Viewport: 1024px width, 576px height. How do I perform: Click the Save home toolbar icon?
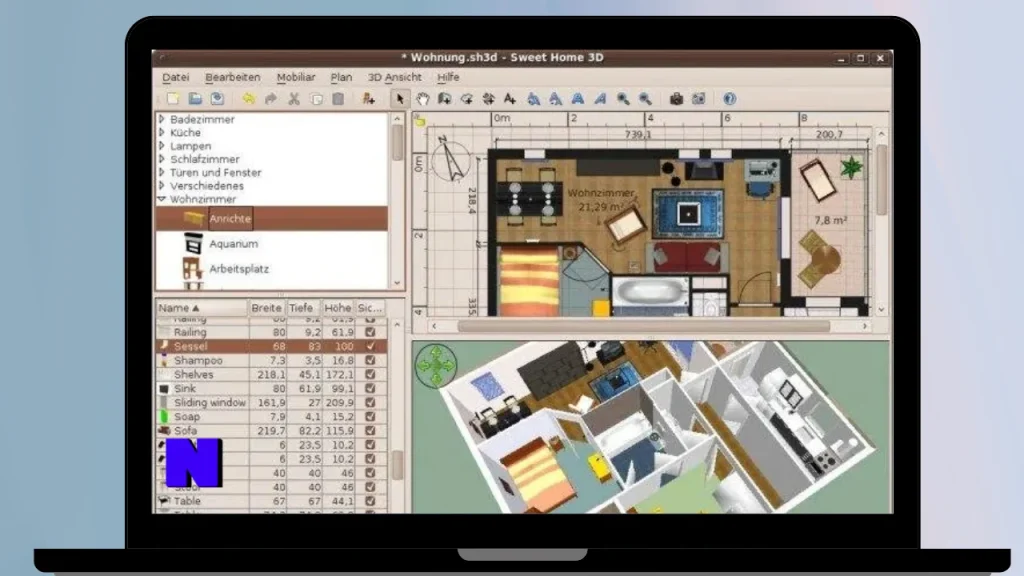tap(217, 99)
